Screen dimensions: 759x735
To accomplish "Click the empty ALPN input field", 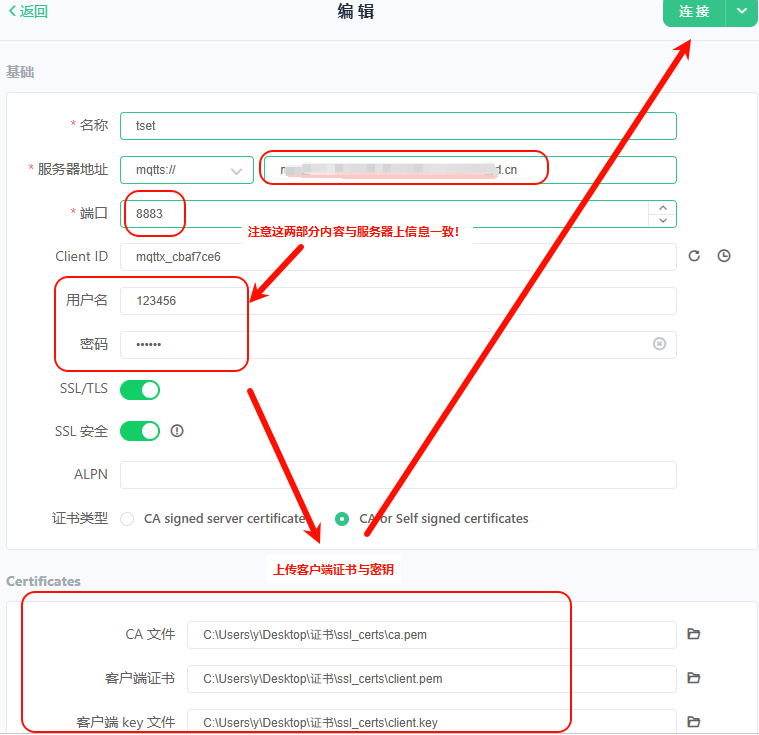I will click(x=398, y=475).
